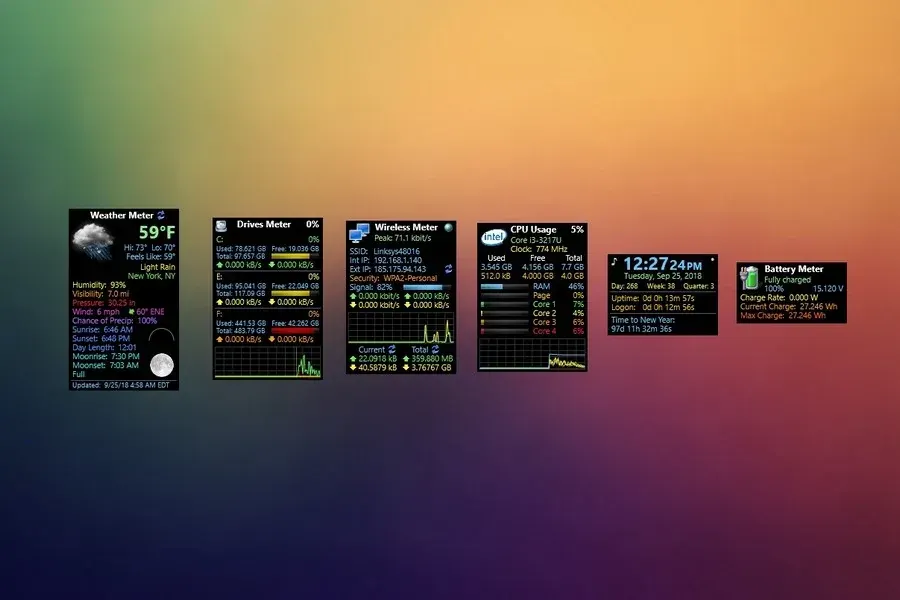Click the Updated 9/25/18 4:58 AM EDT footer

click(x=121, y=385)
